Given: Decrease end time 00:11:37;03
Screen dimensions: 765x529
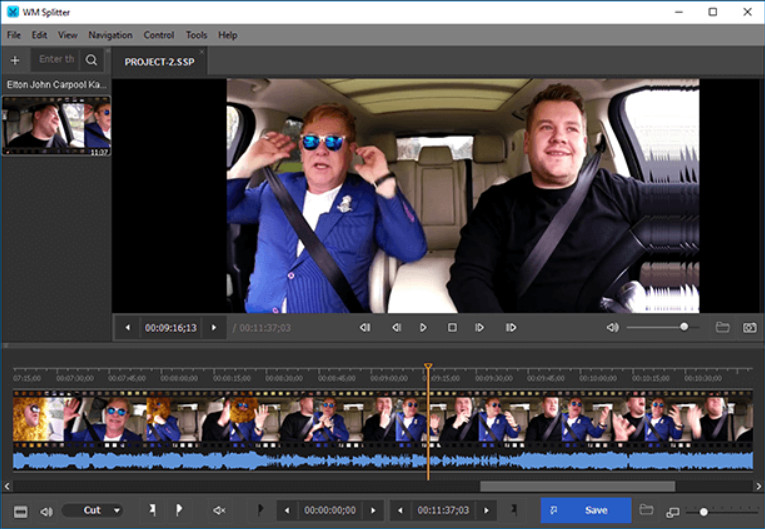Looking at the screenshot, I should point(400,510).
